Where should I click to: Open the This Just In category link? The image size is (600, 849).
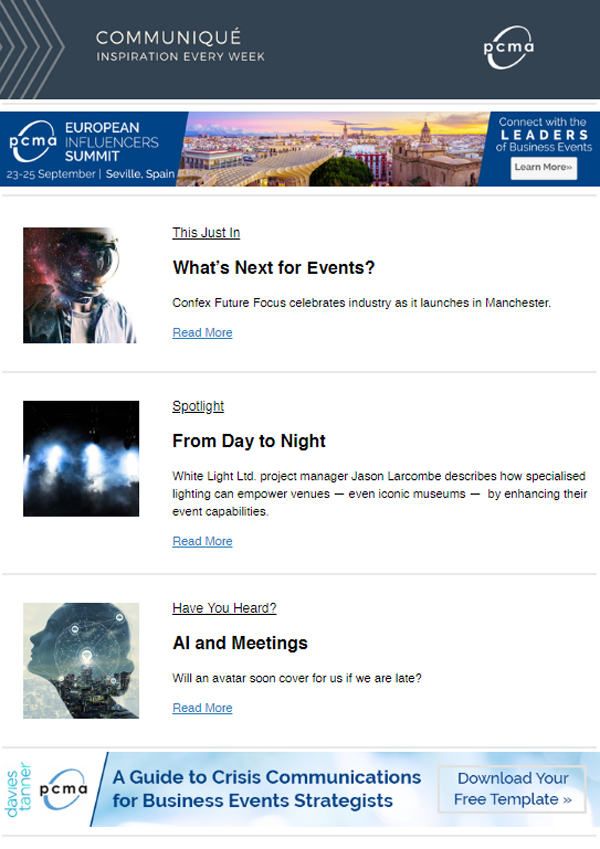click(206, 233)
